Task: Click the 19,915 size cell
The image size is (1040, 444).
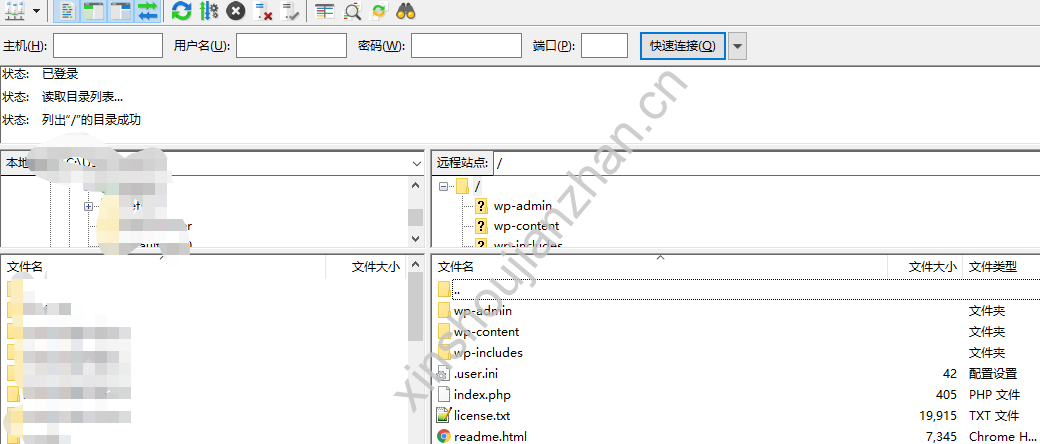Action: pyautogui.click(x=938, y=416)
